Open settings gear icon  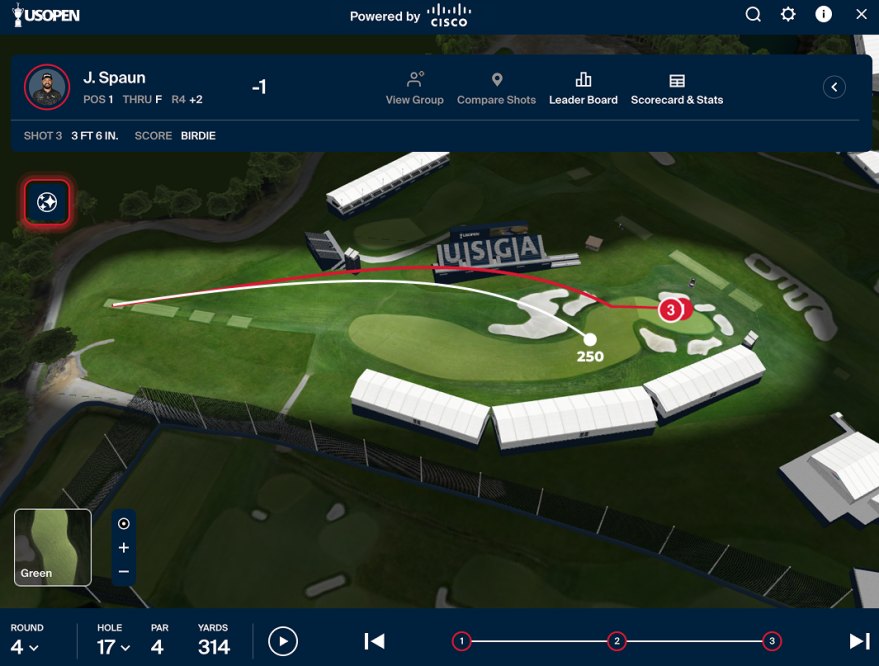pos(788,14)
